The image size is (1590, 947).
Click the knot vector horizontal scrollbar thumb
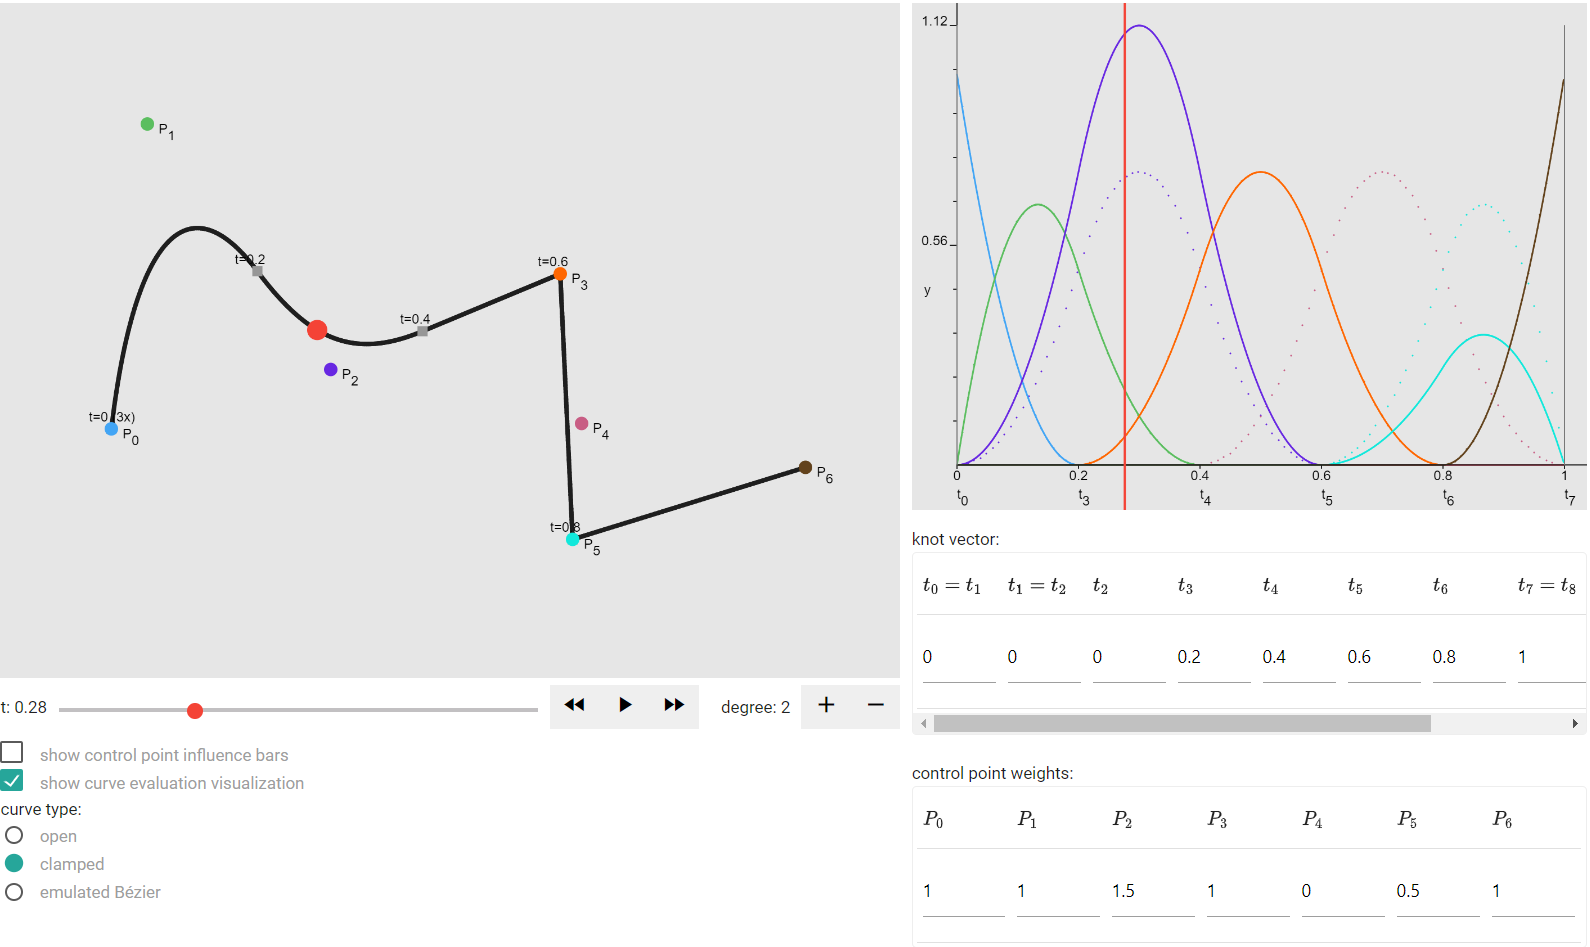(x=1182, y=723)
